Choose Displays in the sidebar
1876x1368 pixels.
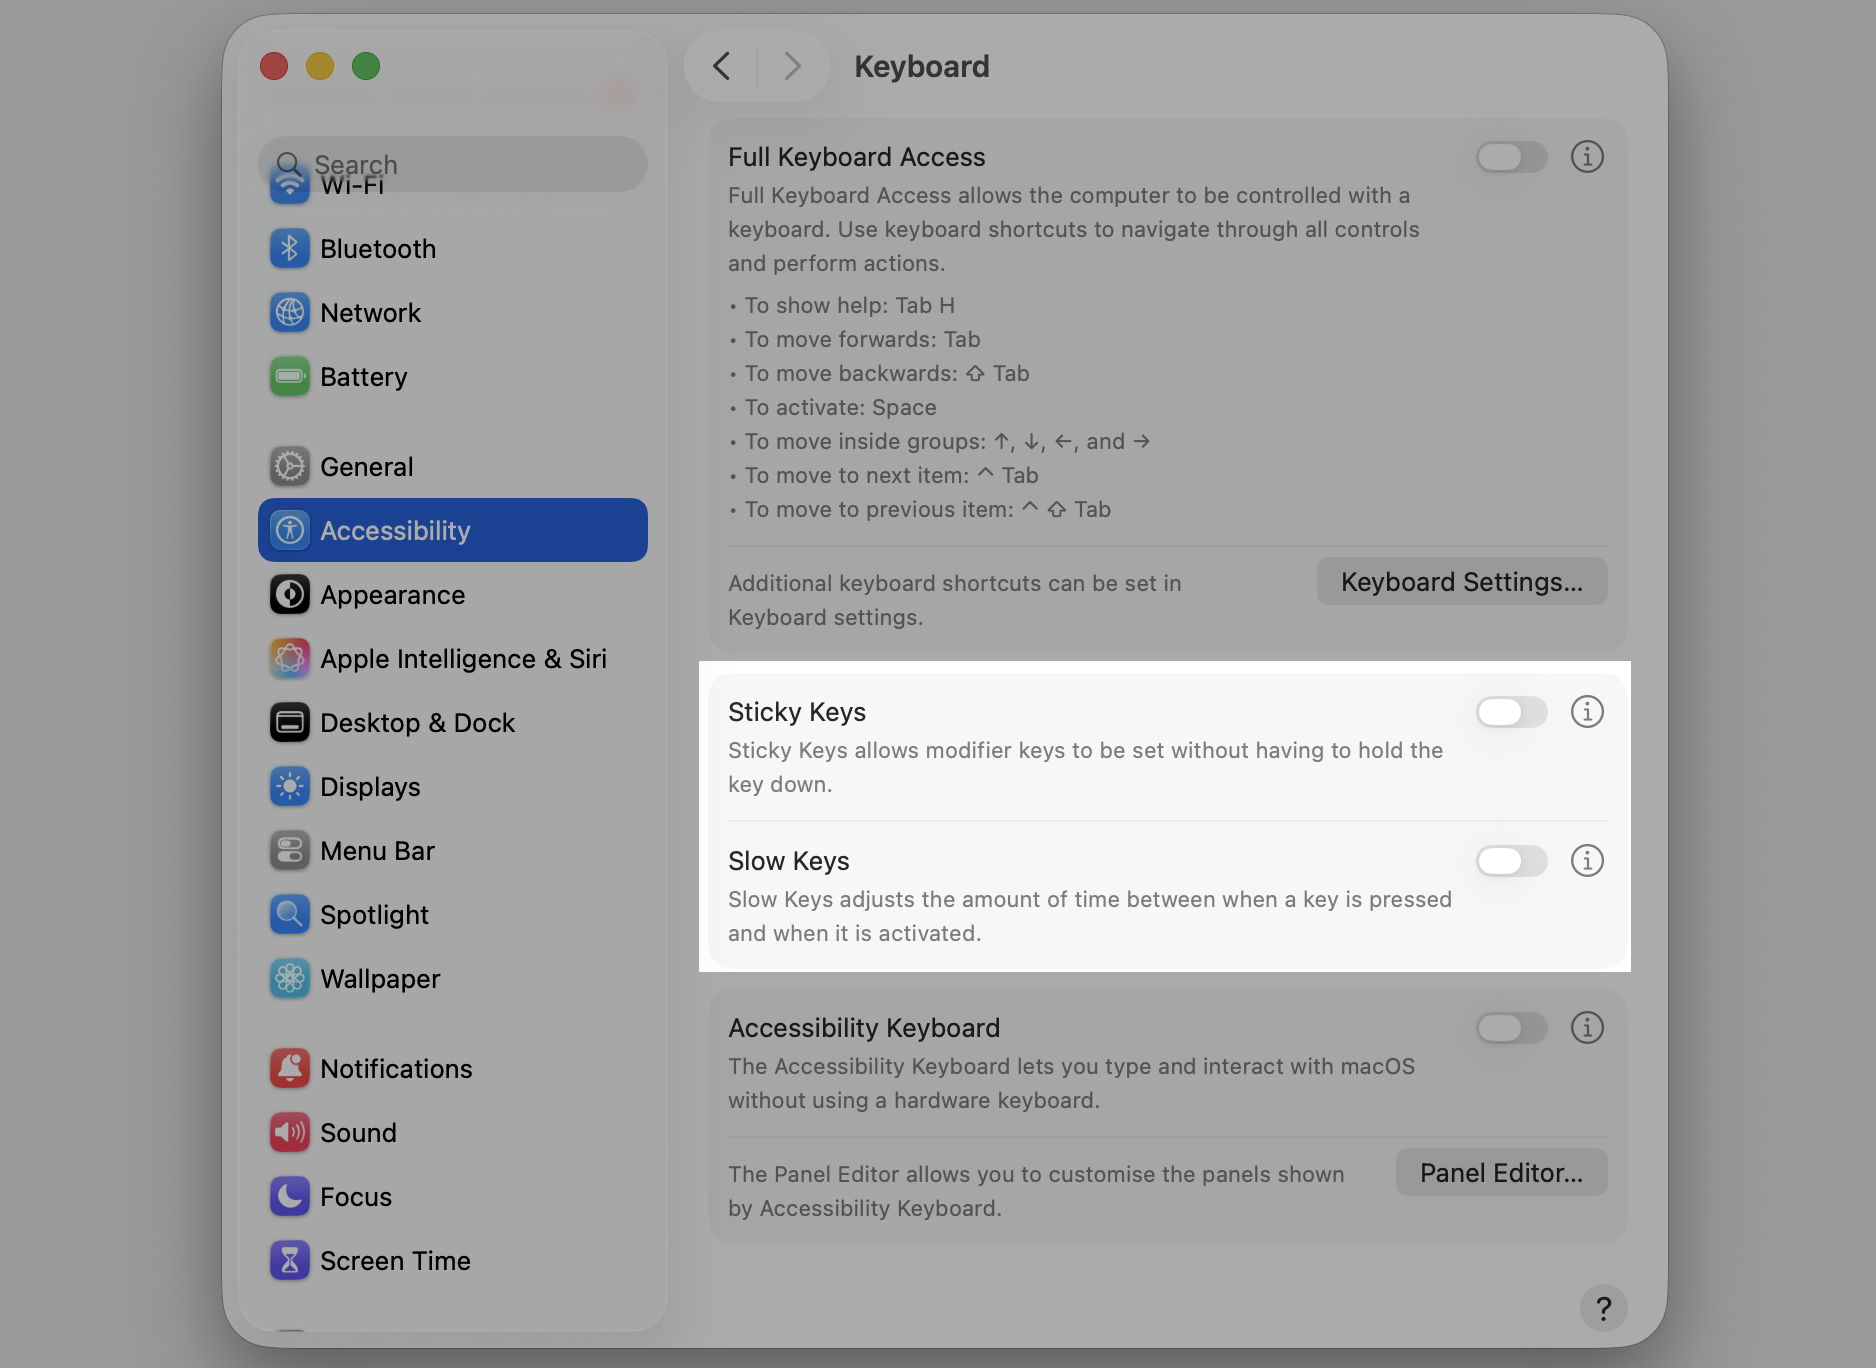(x=453, y=786)
